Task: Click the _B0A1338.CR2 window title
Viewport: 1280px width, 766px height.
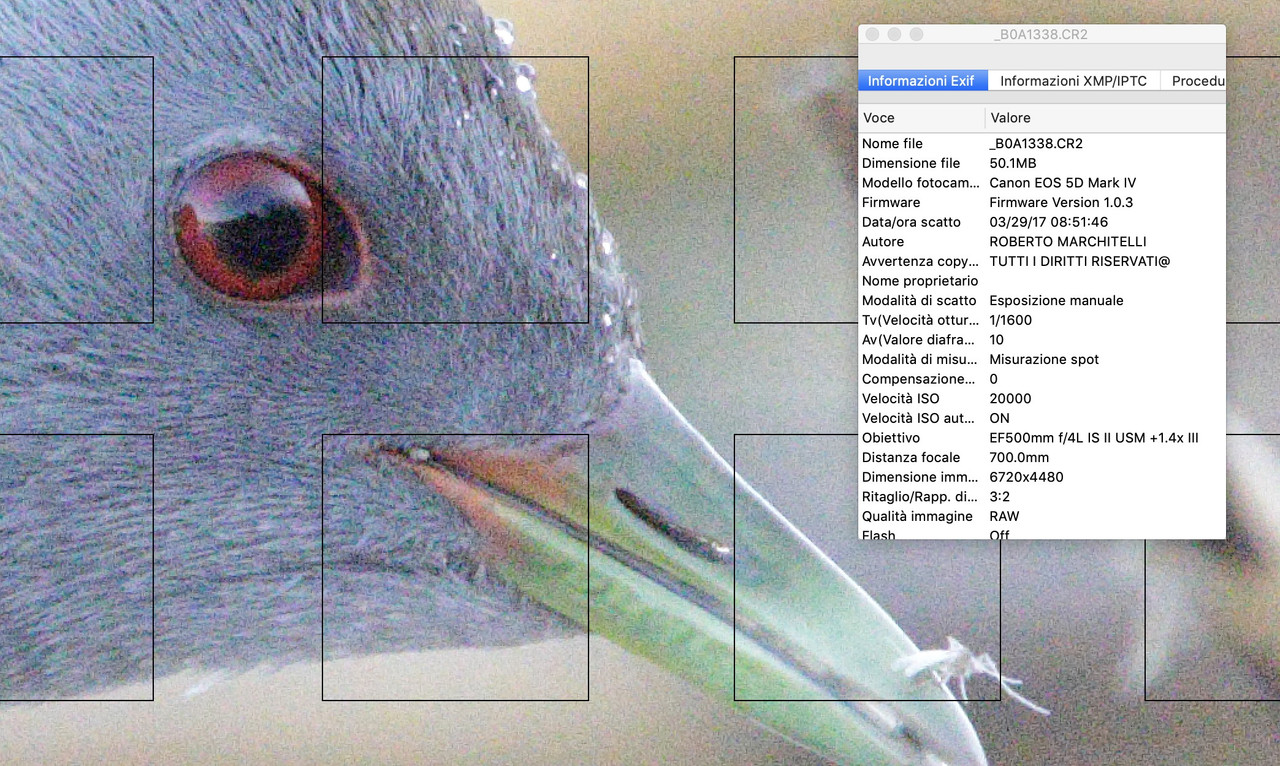Action: pyautogui.click(x=1041, y=34)
